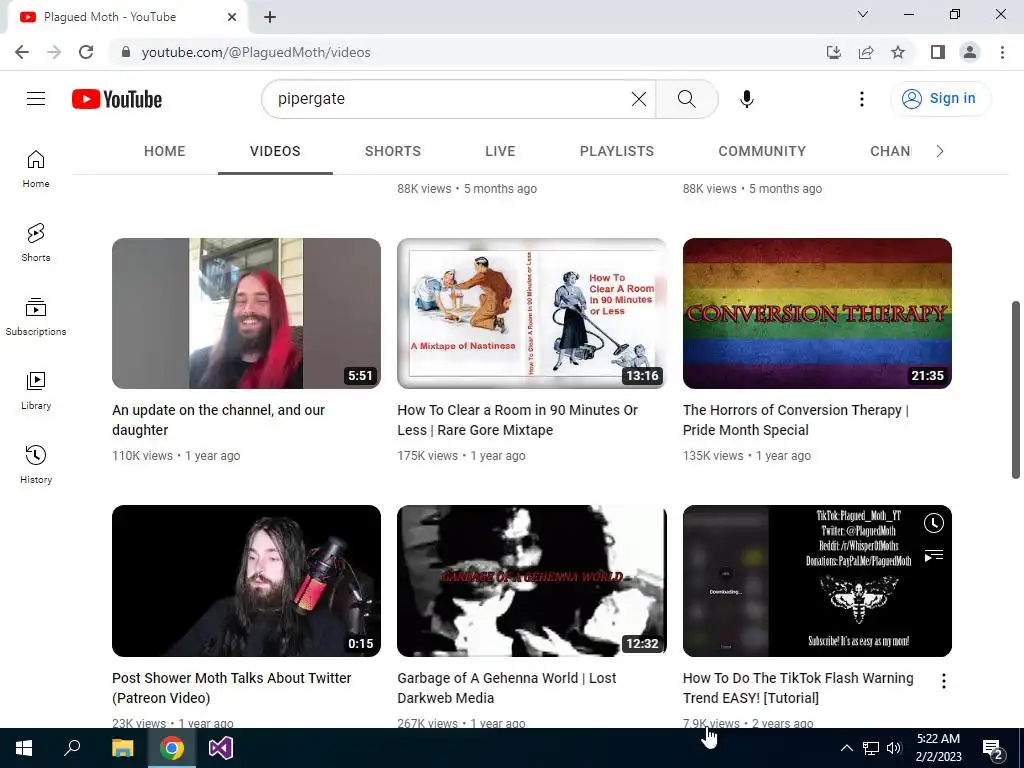
Task: Open a new browser tab
Action: coord(270,17)
